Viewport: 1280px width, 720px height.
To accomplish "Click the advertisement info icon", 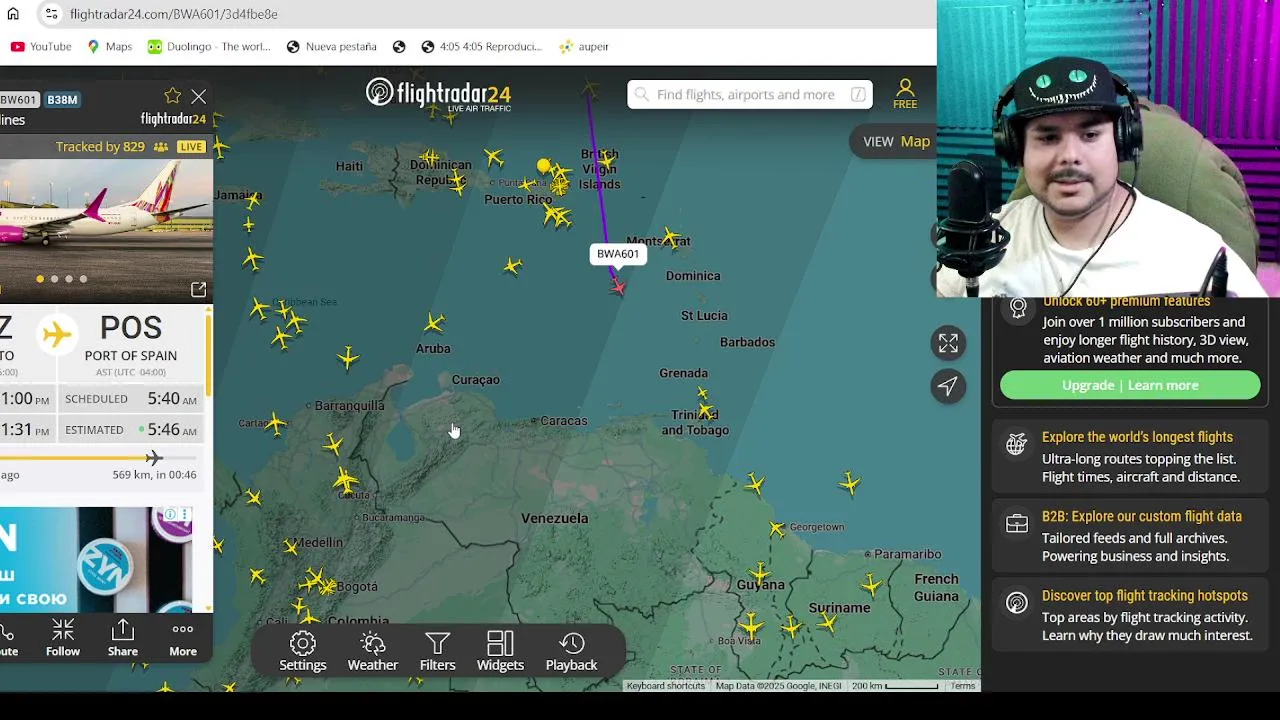I will (x=170, y=514).
